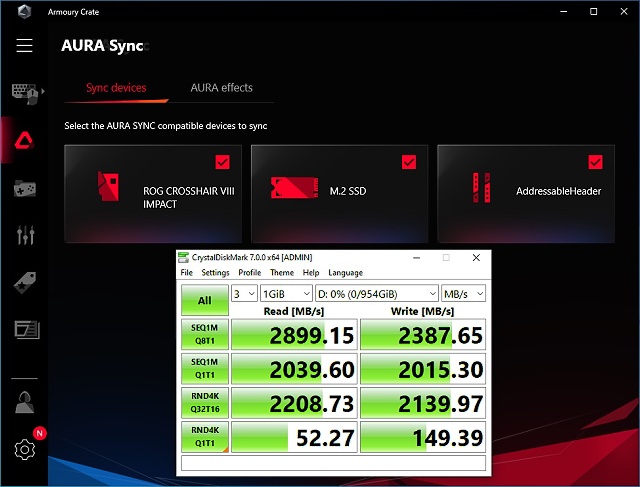Open the Armoury Crate hamburger menu
The image size is (640, 487).
click(24, 45)
